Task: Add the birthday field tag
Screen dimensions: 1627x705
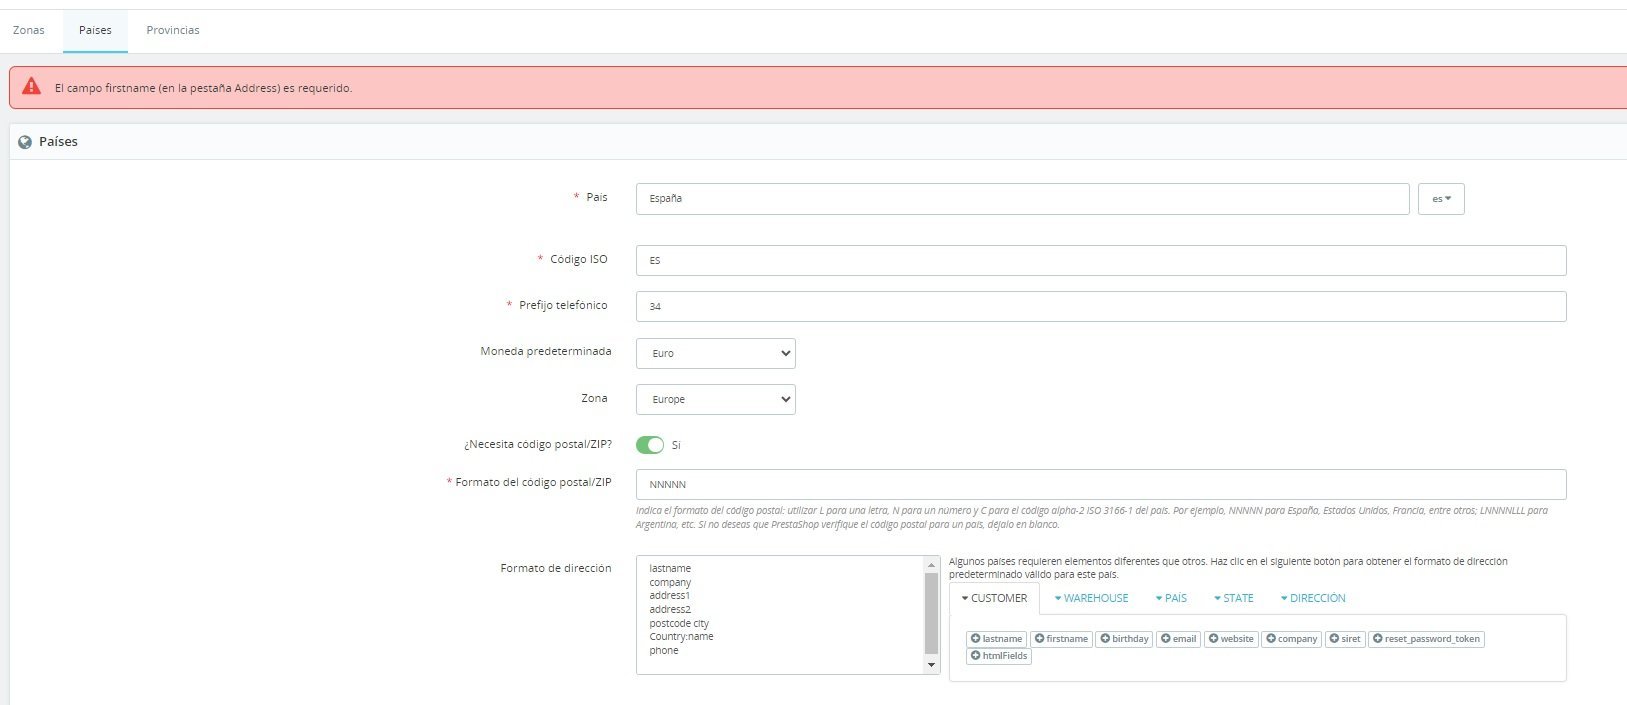Action: (1125, 639)
